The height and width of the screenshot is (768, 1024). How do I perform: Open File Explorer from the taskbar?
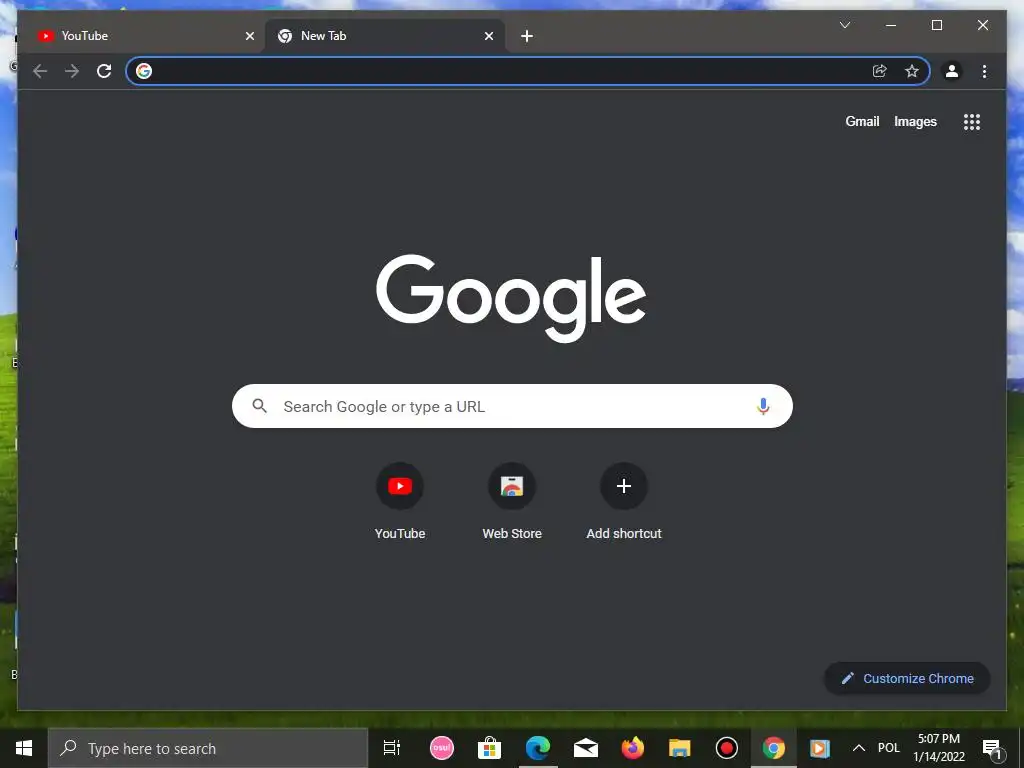point(680,748)
